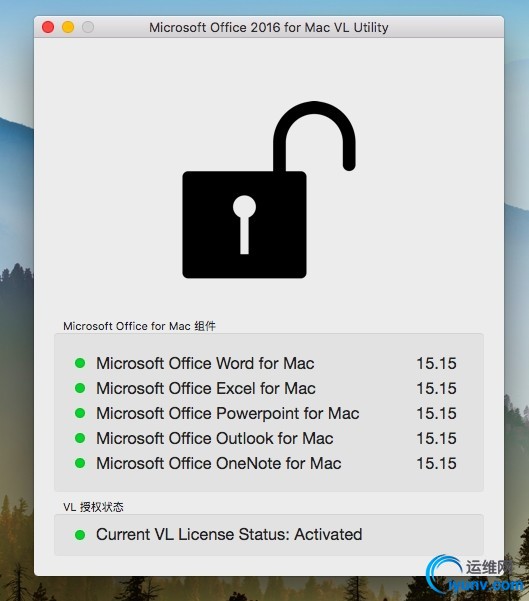
Task: Click green status dot beside Excel for Mac
Action: coord(80,388)
